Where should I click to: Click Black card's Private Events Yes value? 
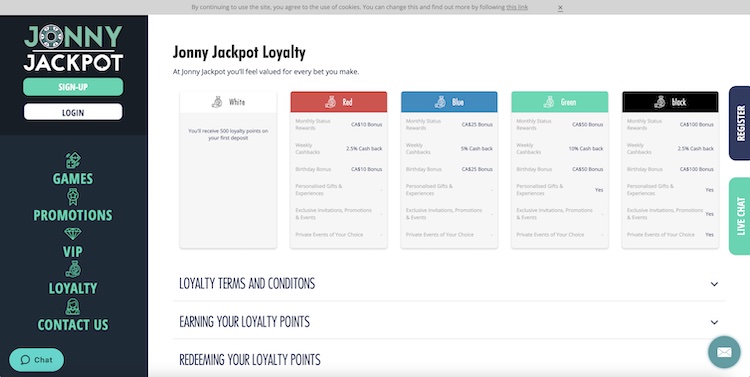point(709,234)
